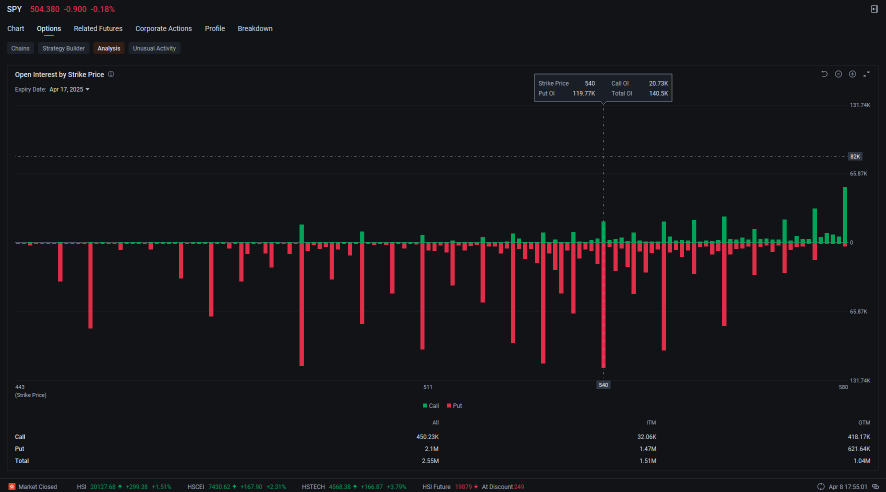Click the total call value 450.23K

(x=427, y=437)
